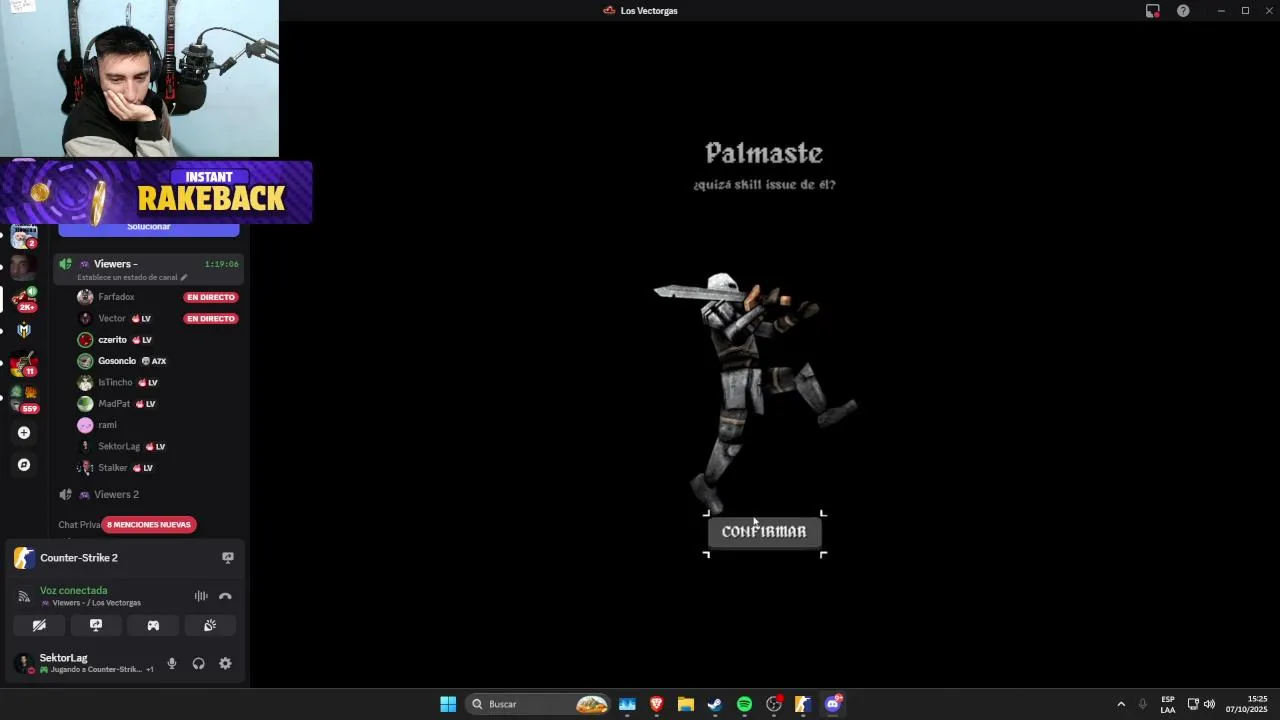Open voice connection signal icon
The width and height of the screenshot is (1280, 720).
[24, 596]
